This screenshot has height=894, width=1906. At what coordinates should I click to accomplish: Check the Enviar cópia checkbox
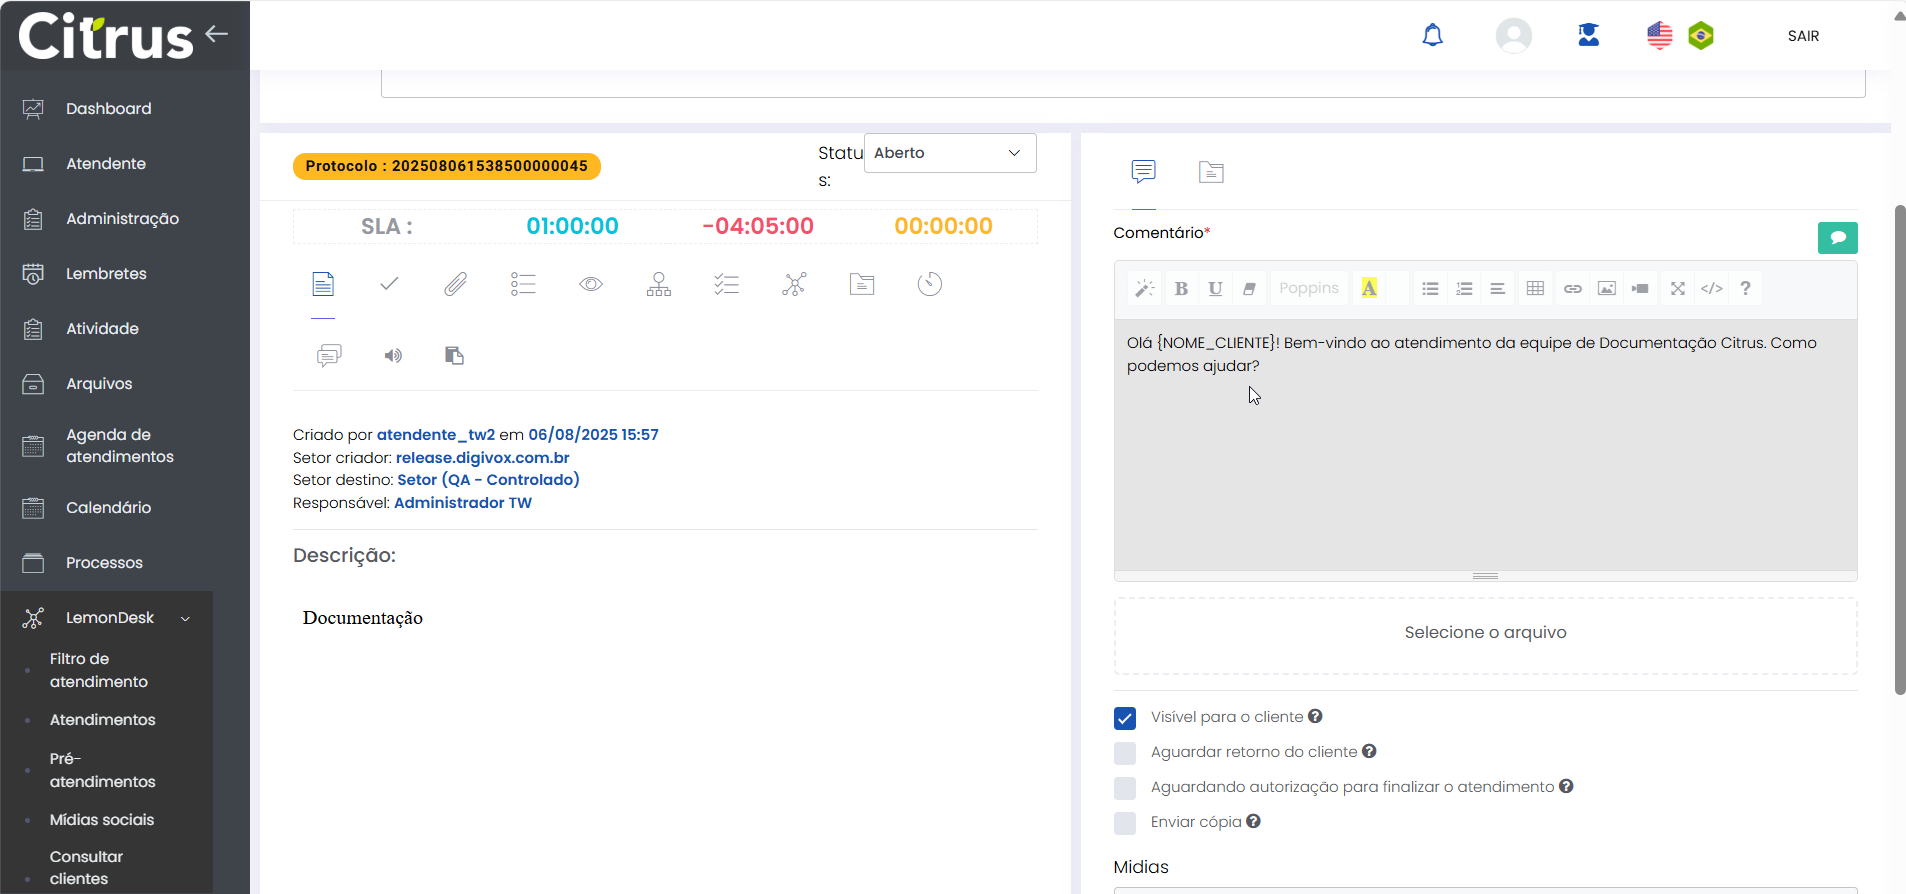coord(1125,823)
